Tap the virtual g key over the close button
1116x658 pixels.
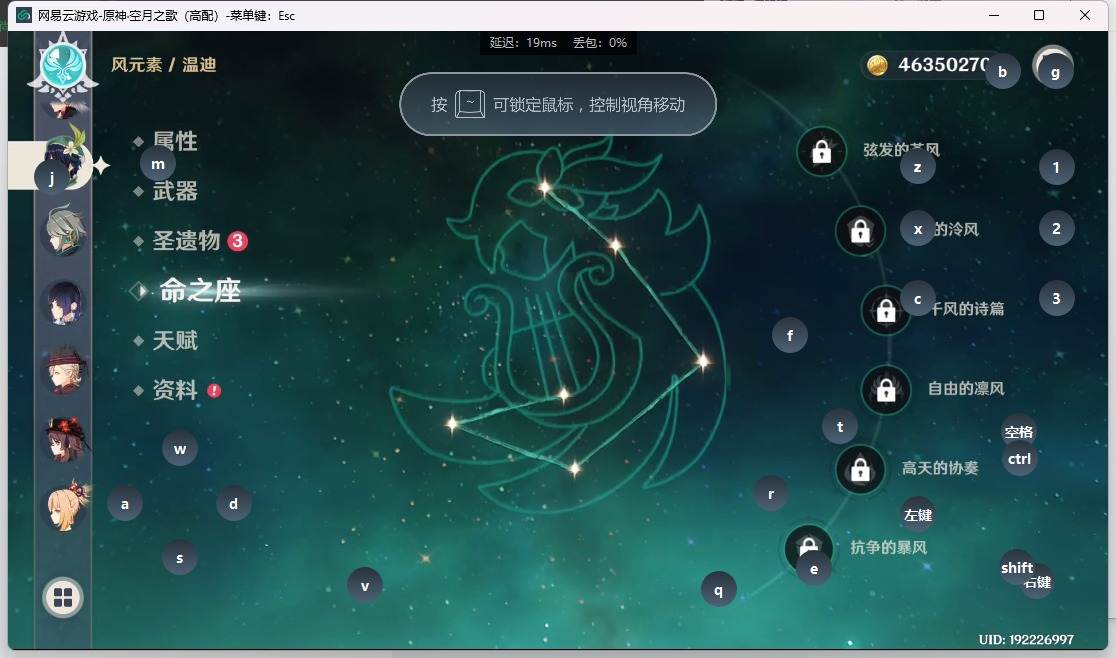pyautogui.click(x=1055, y=72)
